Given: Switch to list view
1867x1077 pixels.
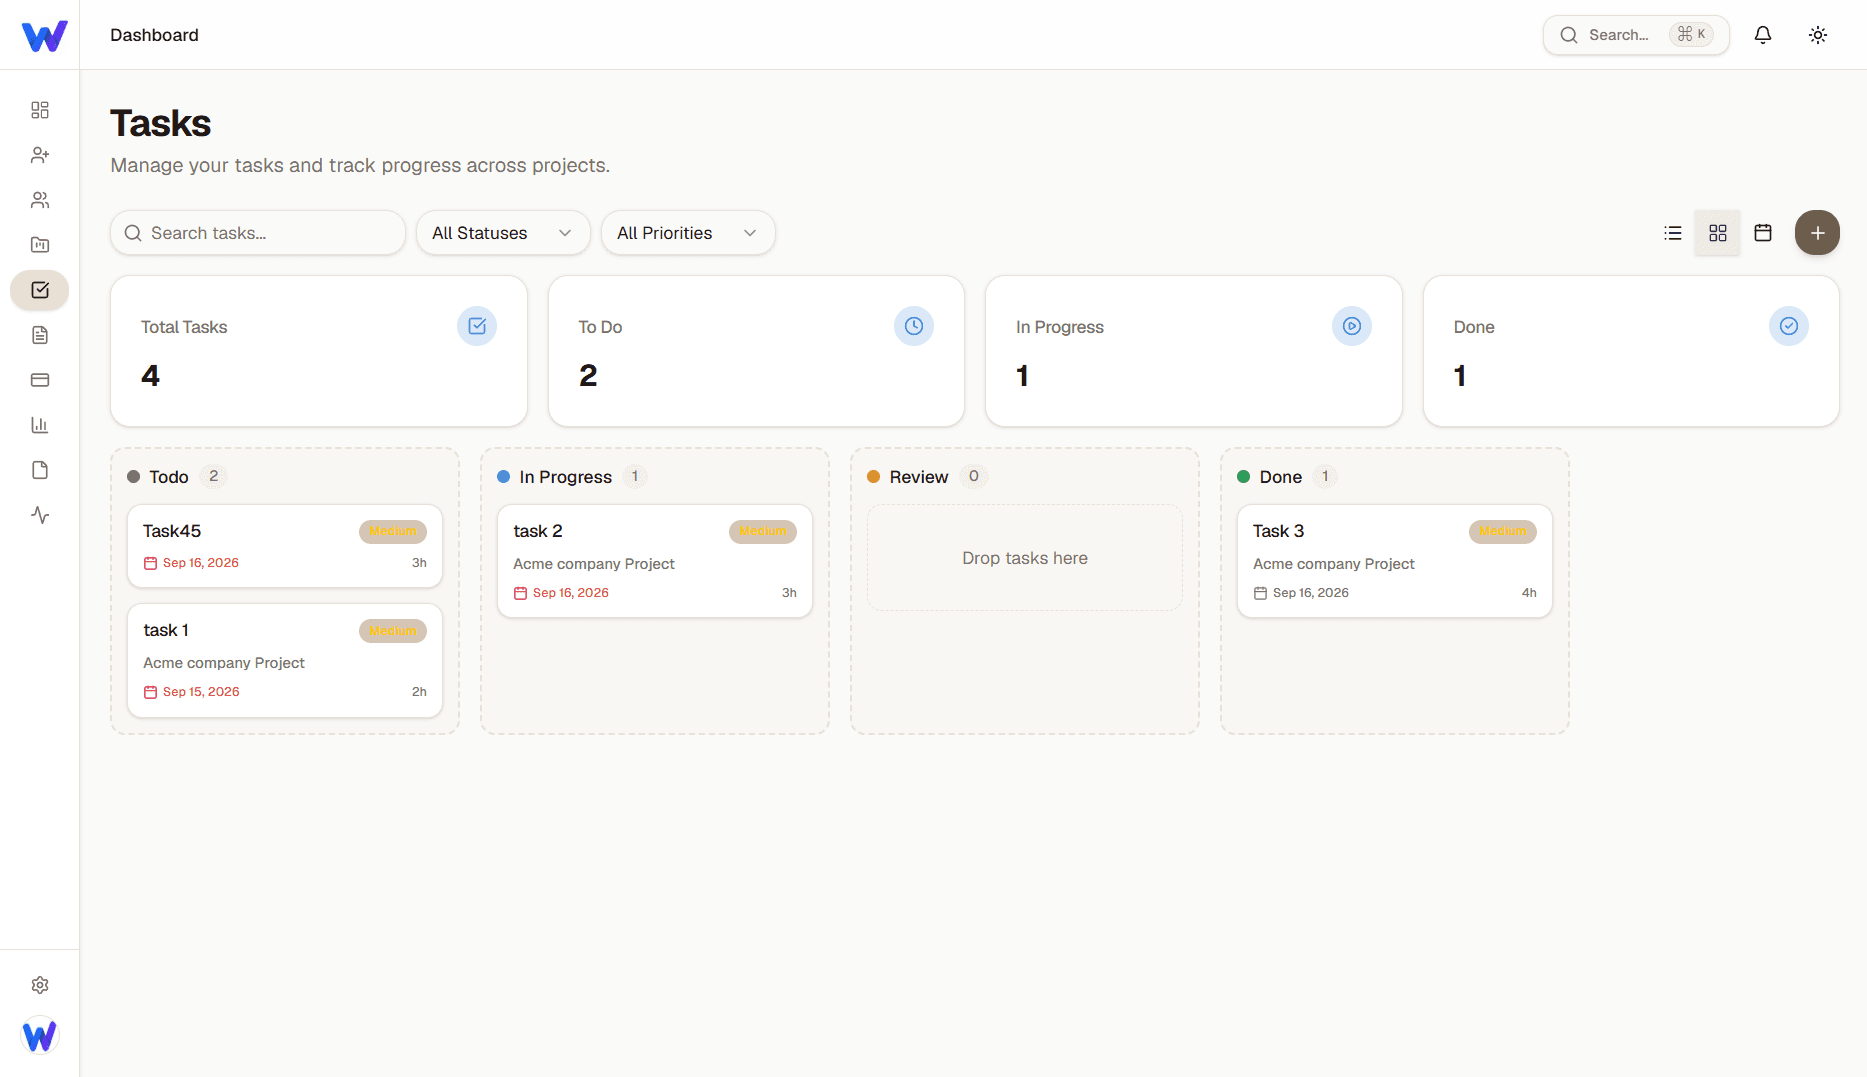Looking at the screenshot, I should coord(1673,233).
